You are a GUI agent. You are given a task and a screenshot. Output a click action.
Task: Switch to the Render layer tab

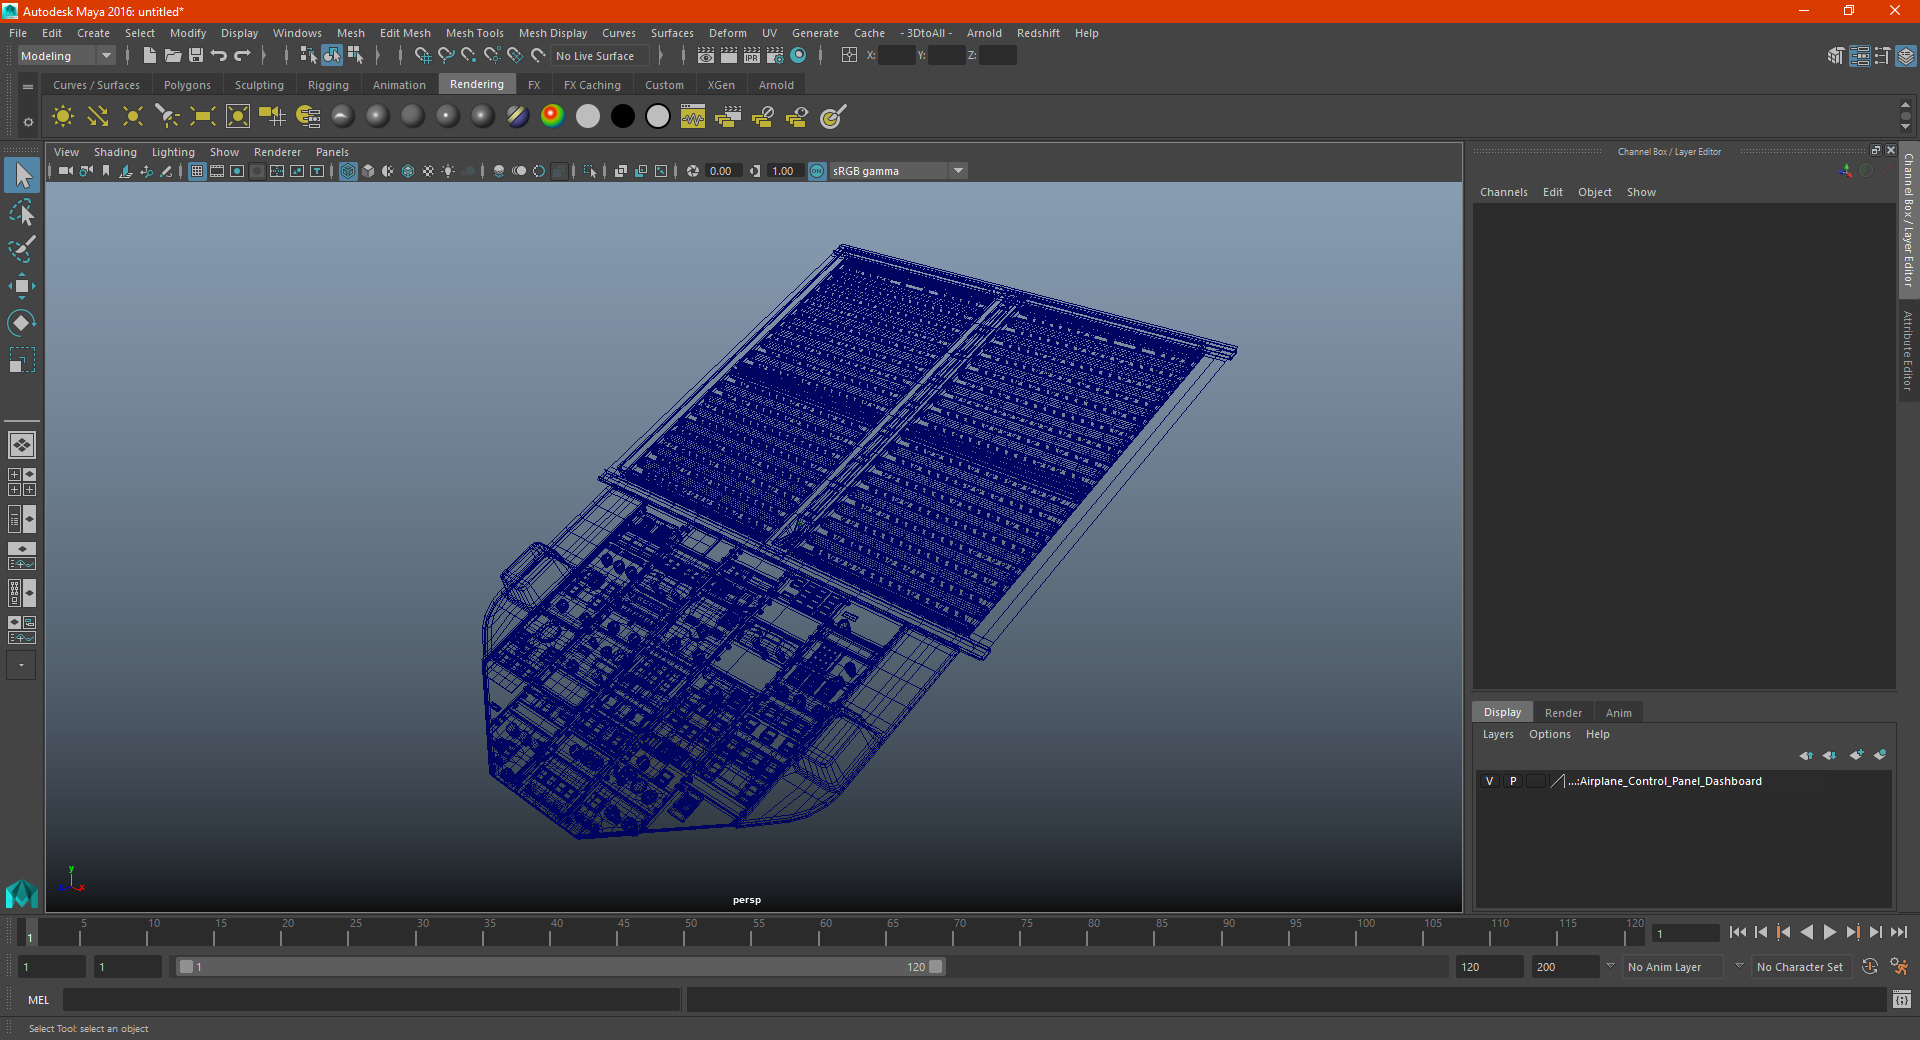(x=1563, y=713)
